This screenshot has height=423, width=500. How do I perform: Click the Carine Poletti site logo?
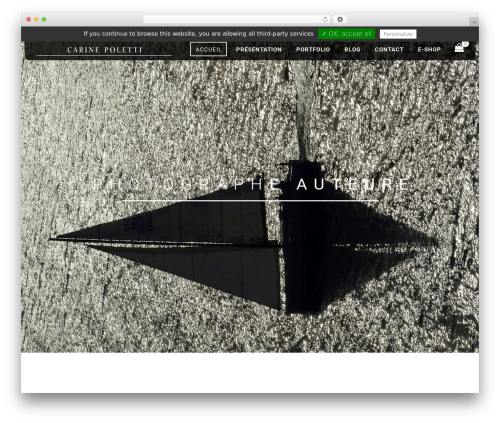point(104,50)
